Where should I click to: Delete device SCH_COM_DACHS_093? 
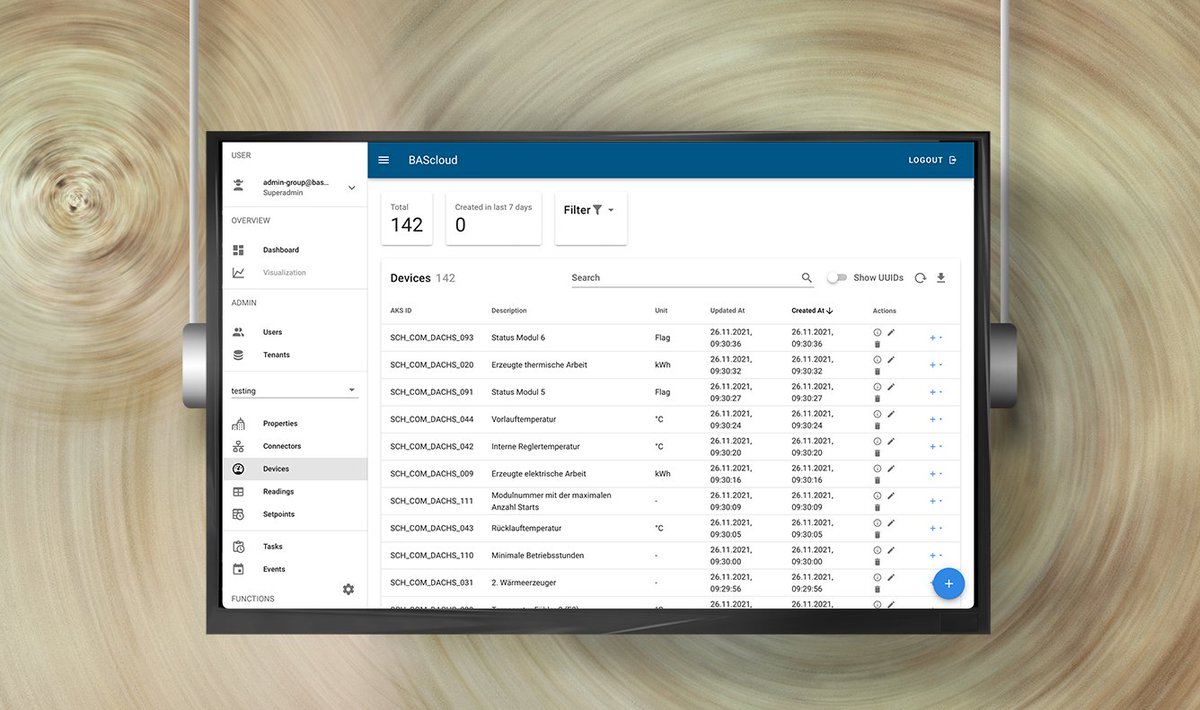point(877,344)
